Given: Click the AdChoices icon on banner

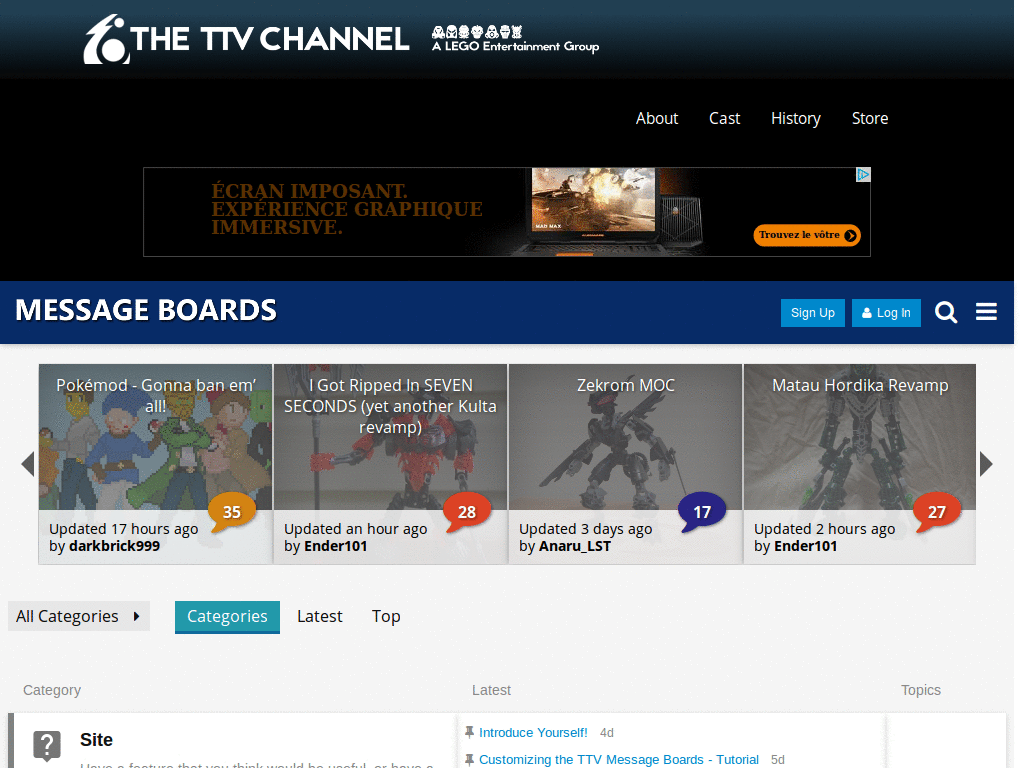Looking at the screenshot, I should 863,175.
